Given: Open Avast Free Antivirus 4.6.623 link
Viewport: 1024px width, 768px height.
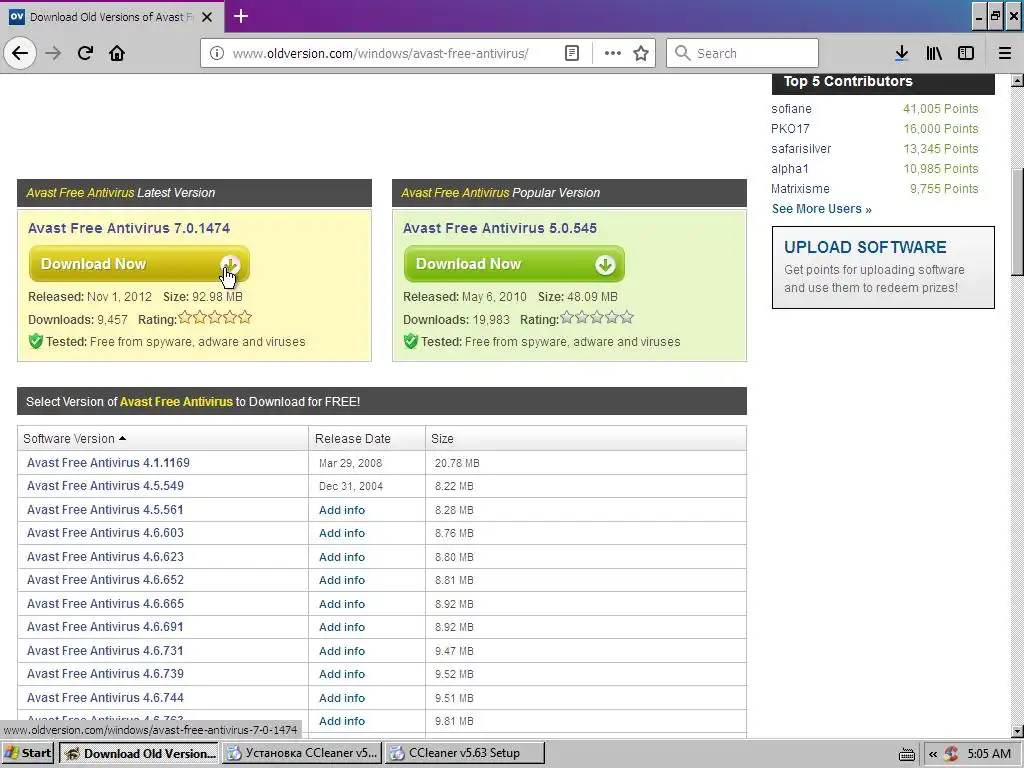Looking at the screenshot, I should coord(105,556).
